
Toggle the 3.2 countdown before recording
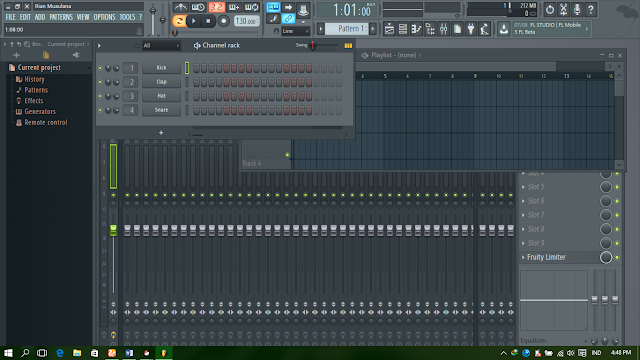pyautogui.click(x=216, y=7)
